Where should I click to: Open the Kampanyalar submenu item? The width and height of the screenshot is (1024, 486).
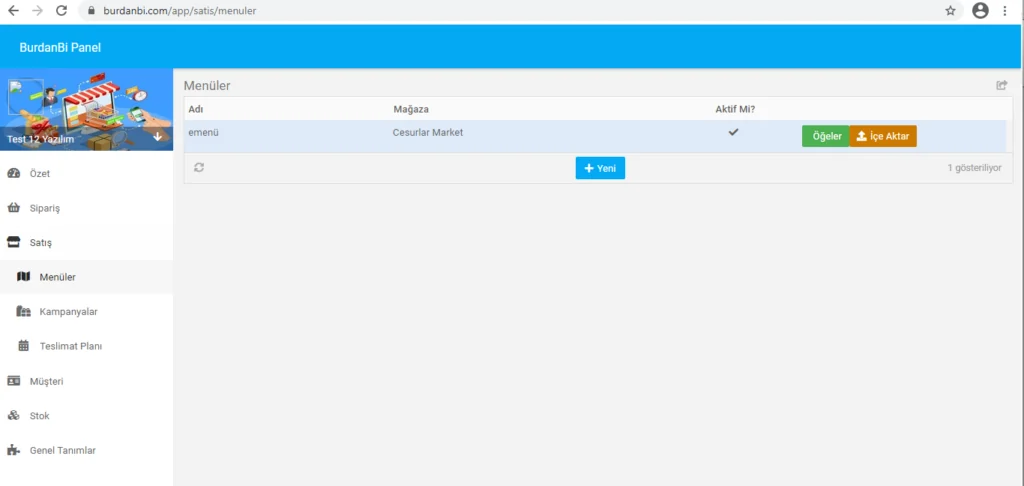coord(86,312)
